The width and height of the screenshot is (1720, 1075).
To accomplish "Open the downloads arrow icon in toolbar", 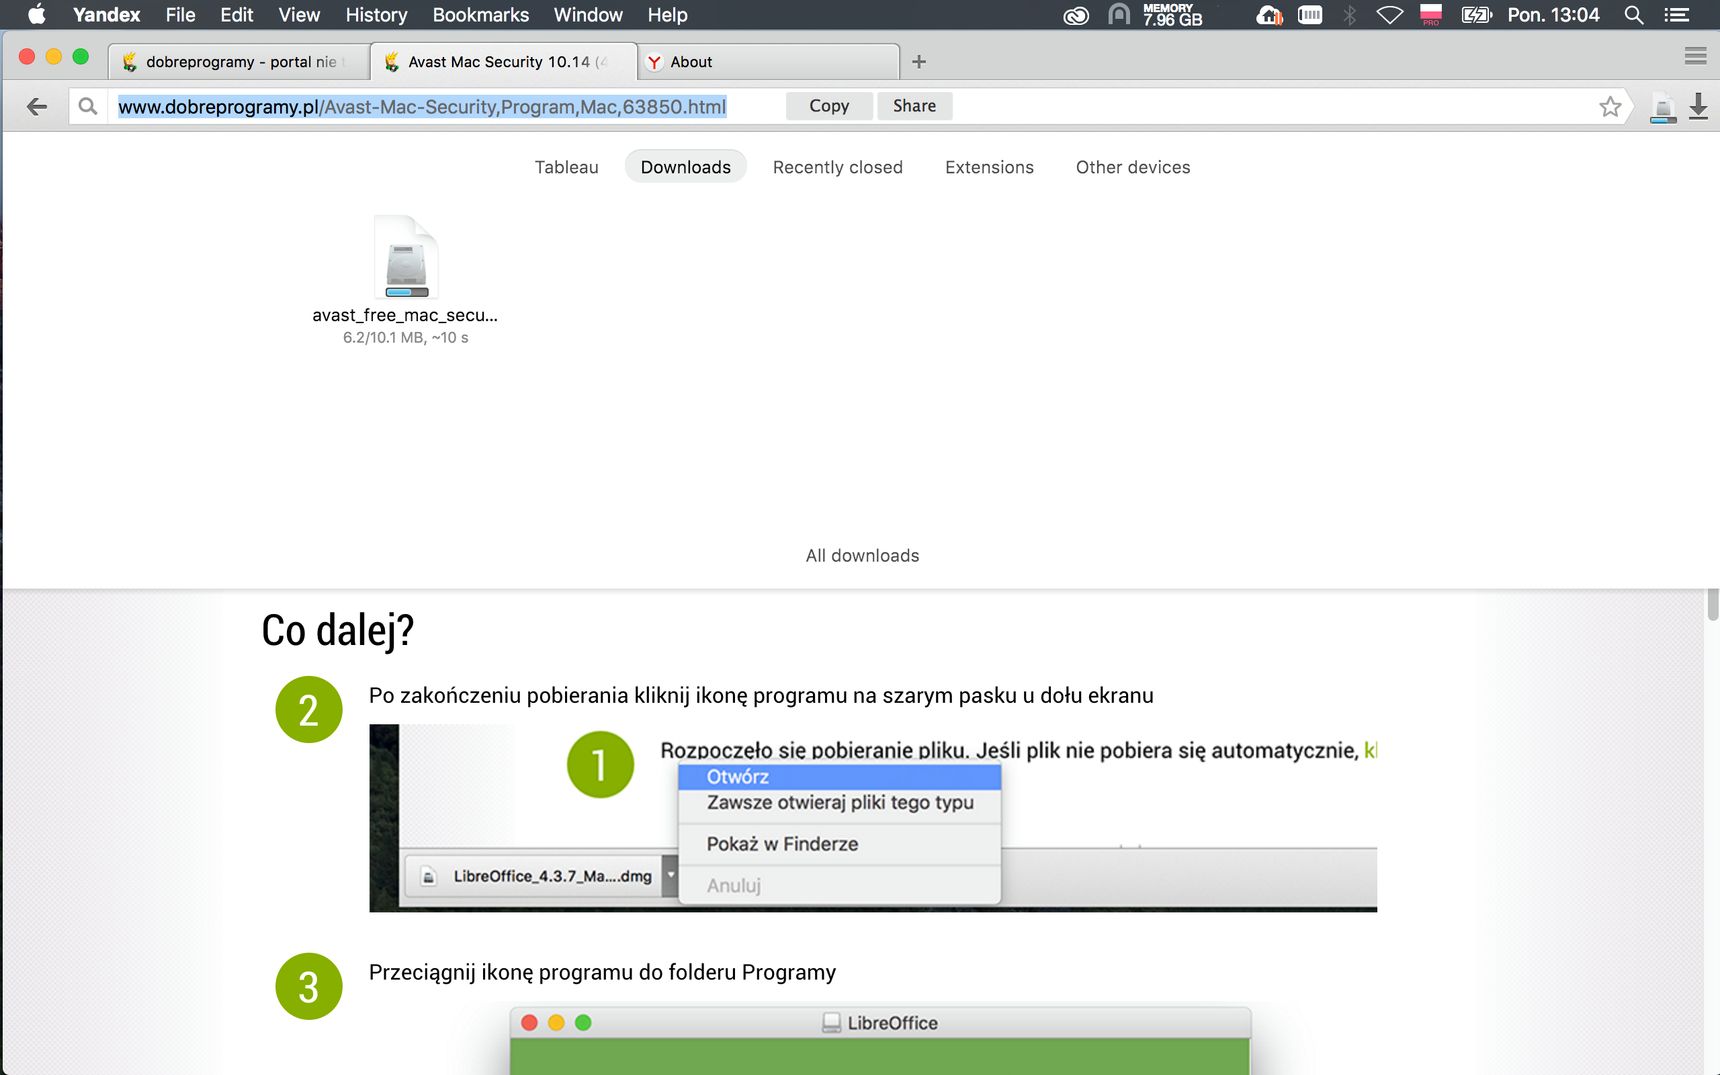I will point(1698,106).
